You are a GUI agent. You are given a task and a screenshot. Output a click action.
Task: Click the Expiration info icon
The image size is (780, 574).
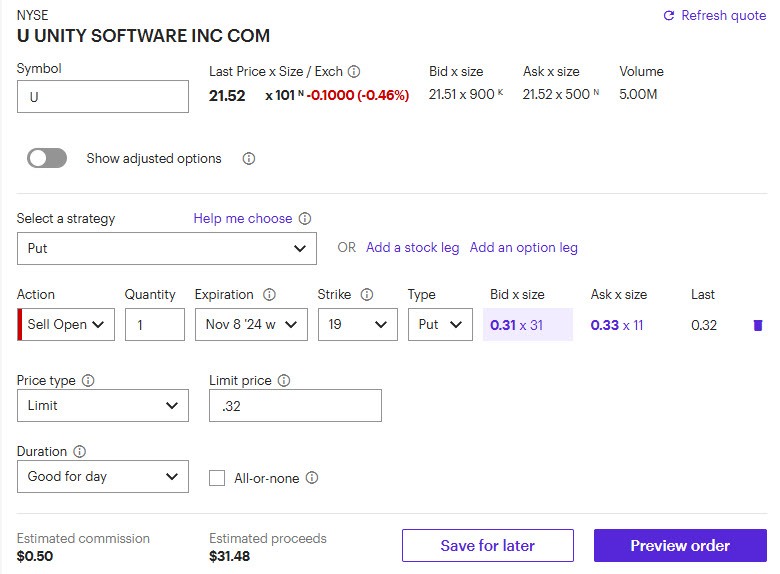click(269, 295)
